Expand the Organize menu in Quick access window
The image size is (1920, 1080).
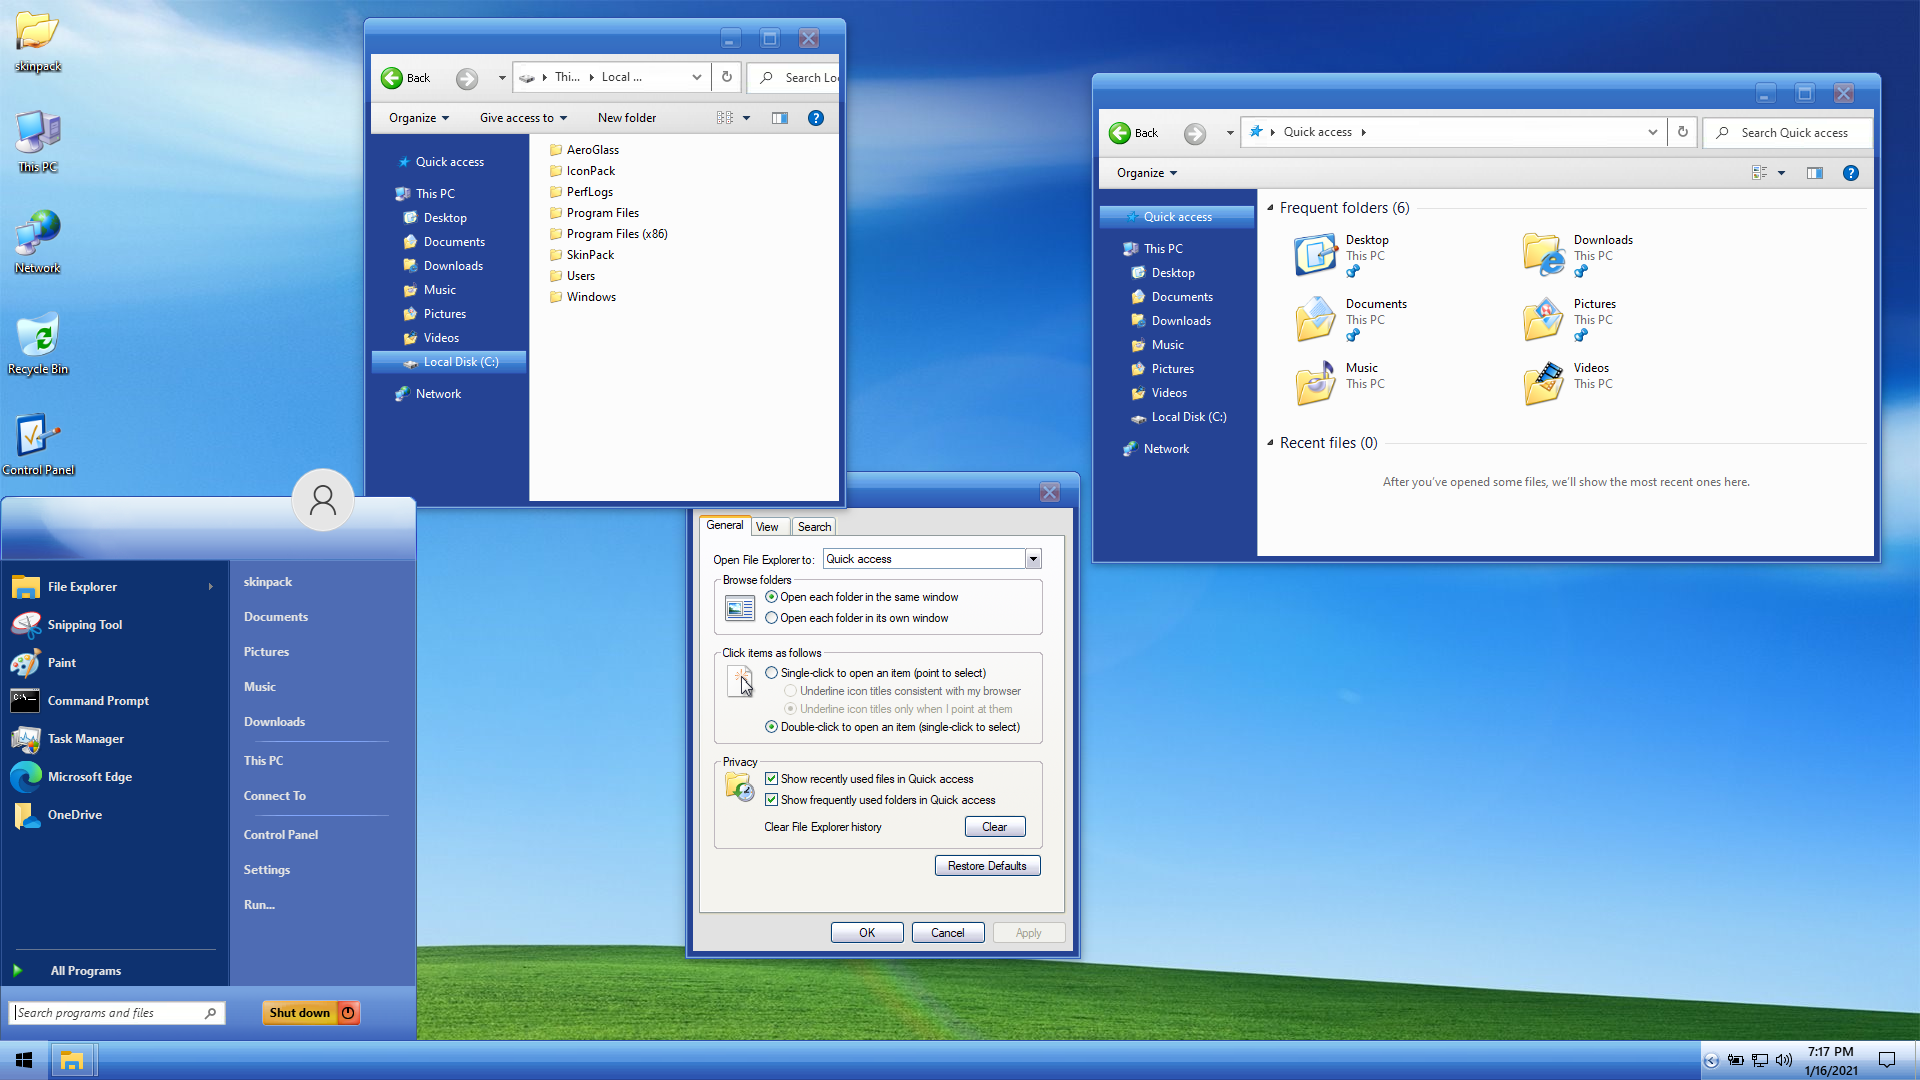(1146, 173)
